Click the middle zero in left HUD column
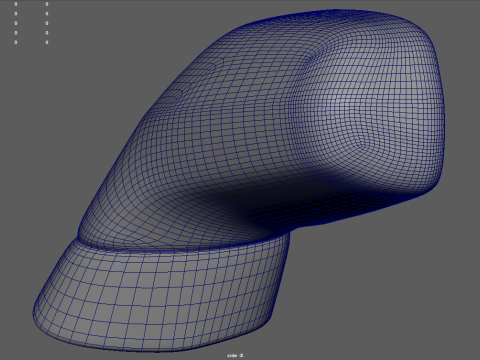Viewport: 480px width, 360px height. (x=16, y=23)
